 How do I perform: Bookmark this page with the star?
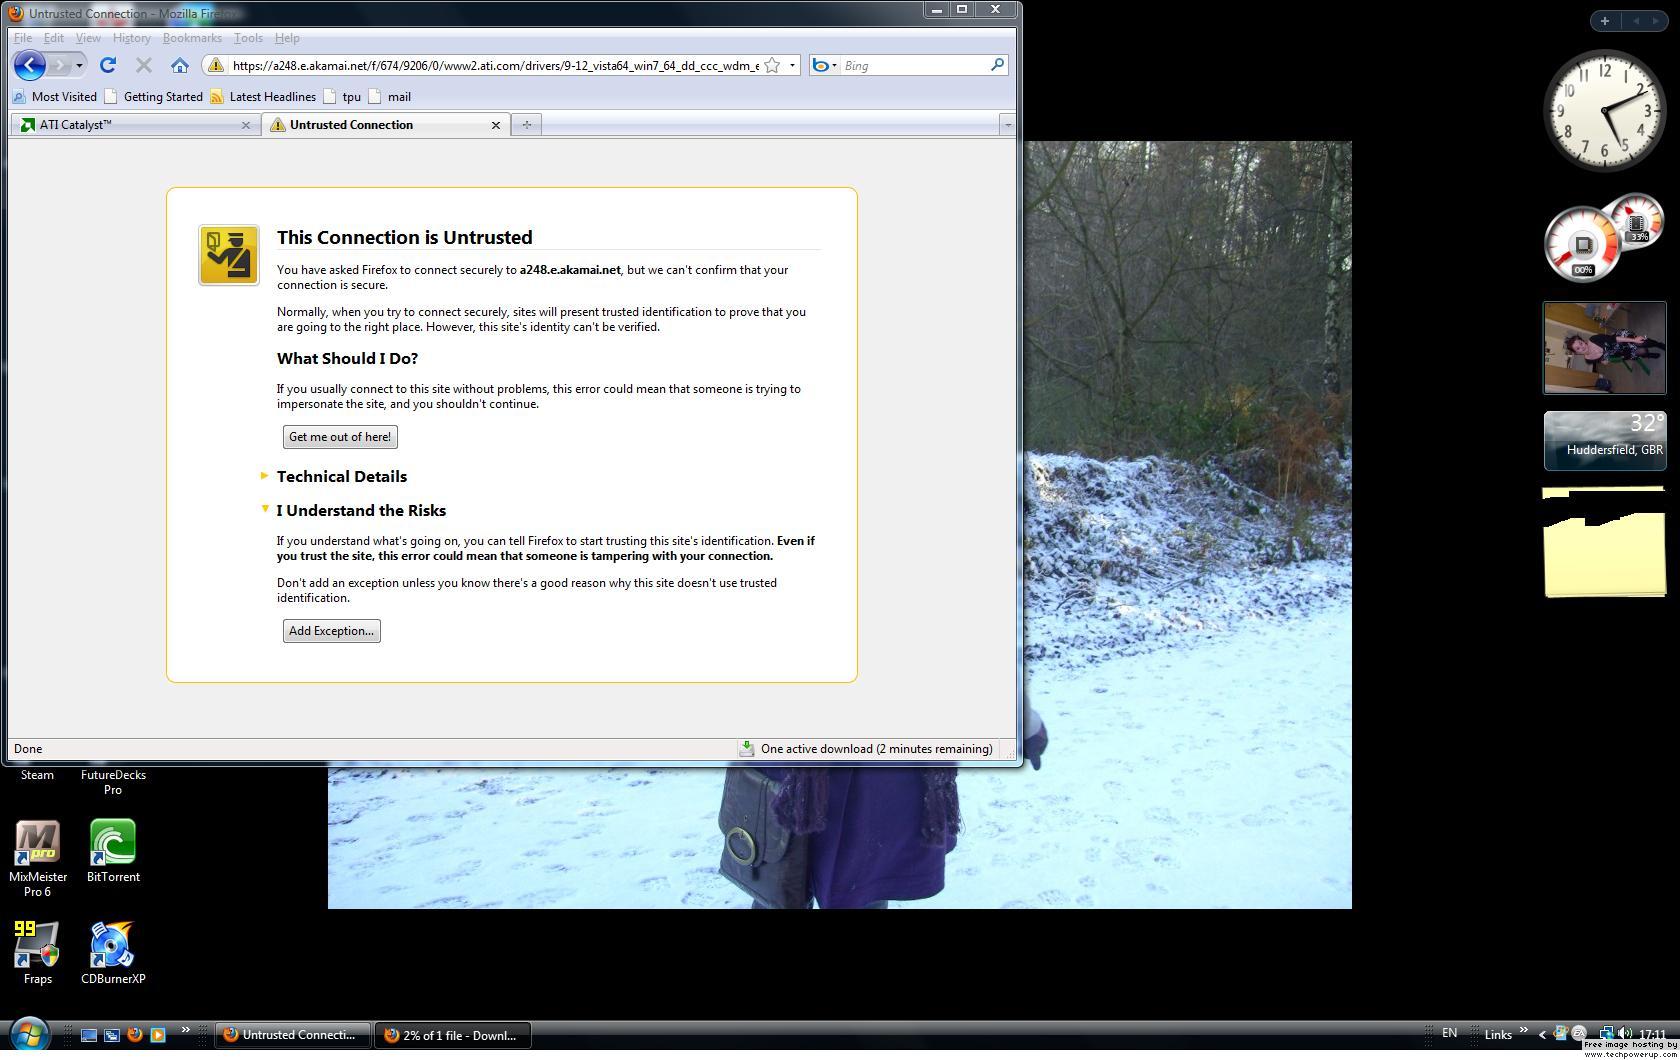[772, 66]
